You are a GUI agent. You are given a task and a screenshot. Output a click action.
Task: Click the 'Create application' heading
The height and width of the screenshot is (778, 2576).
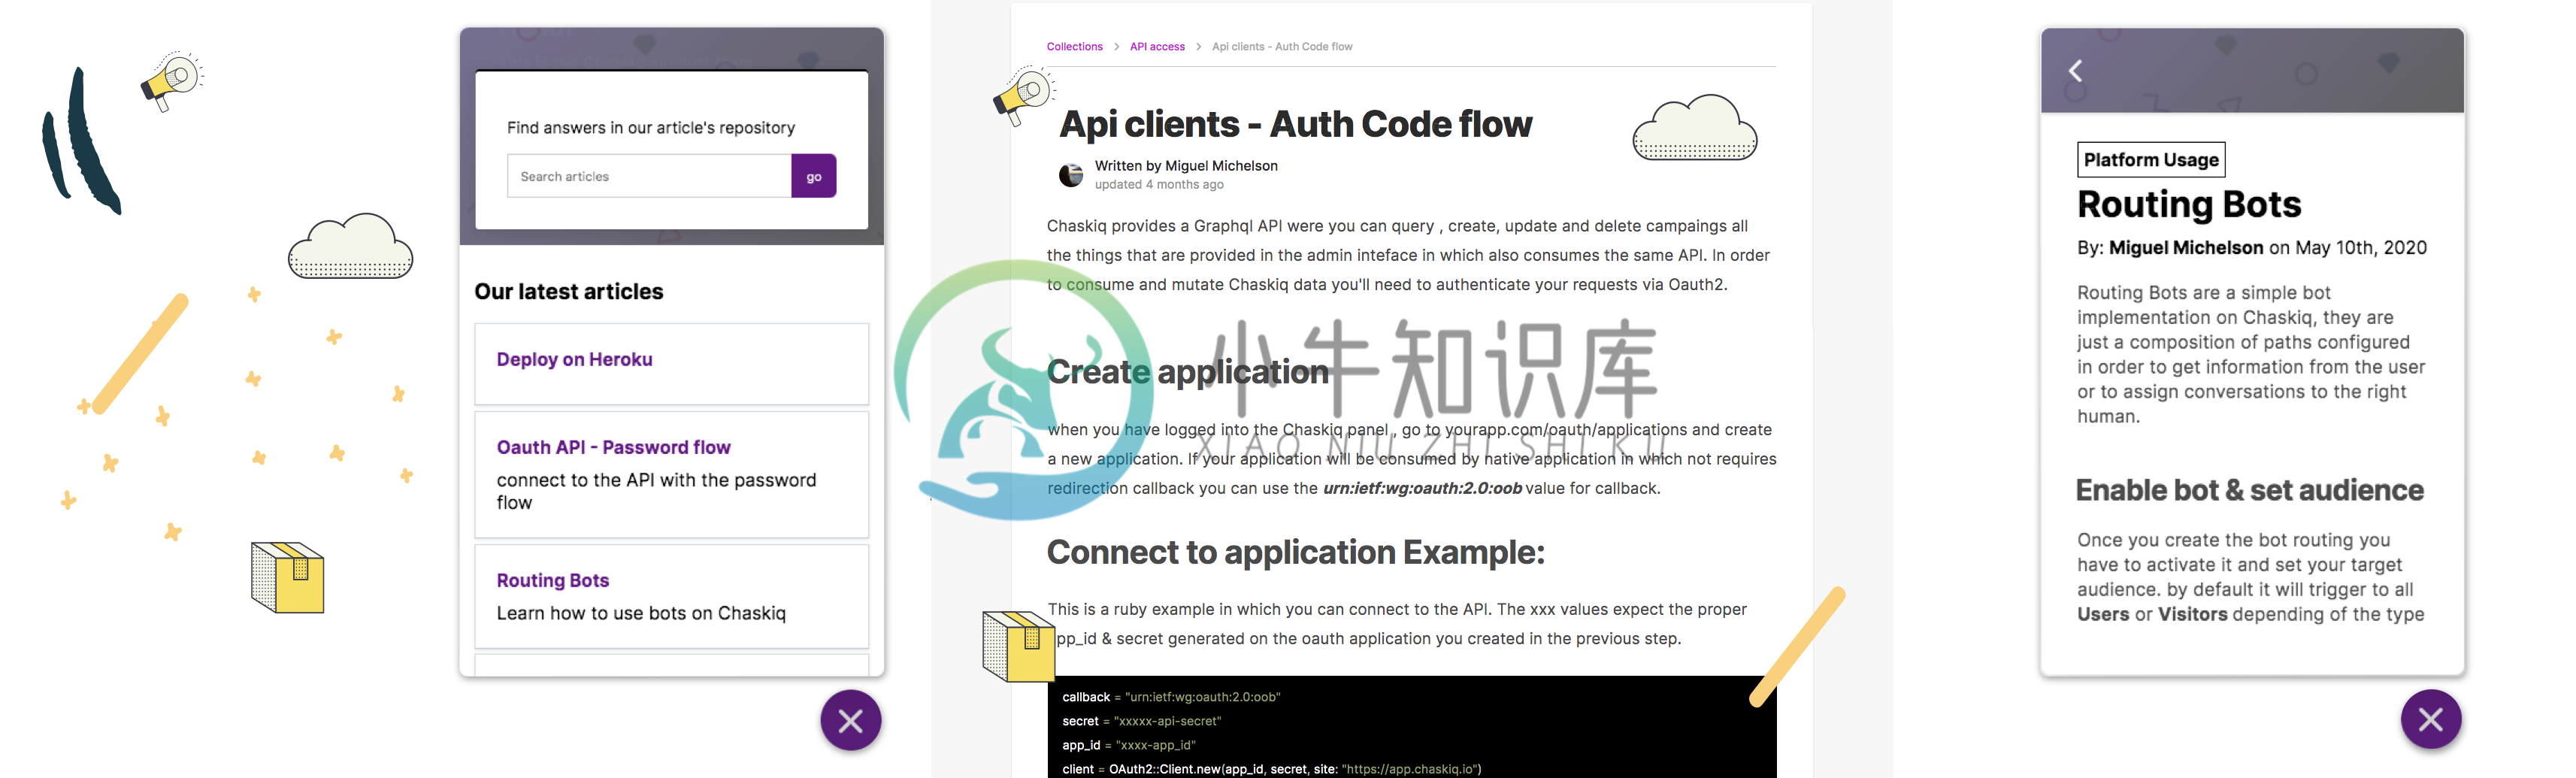point(1187,372)
